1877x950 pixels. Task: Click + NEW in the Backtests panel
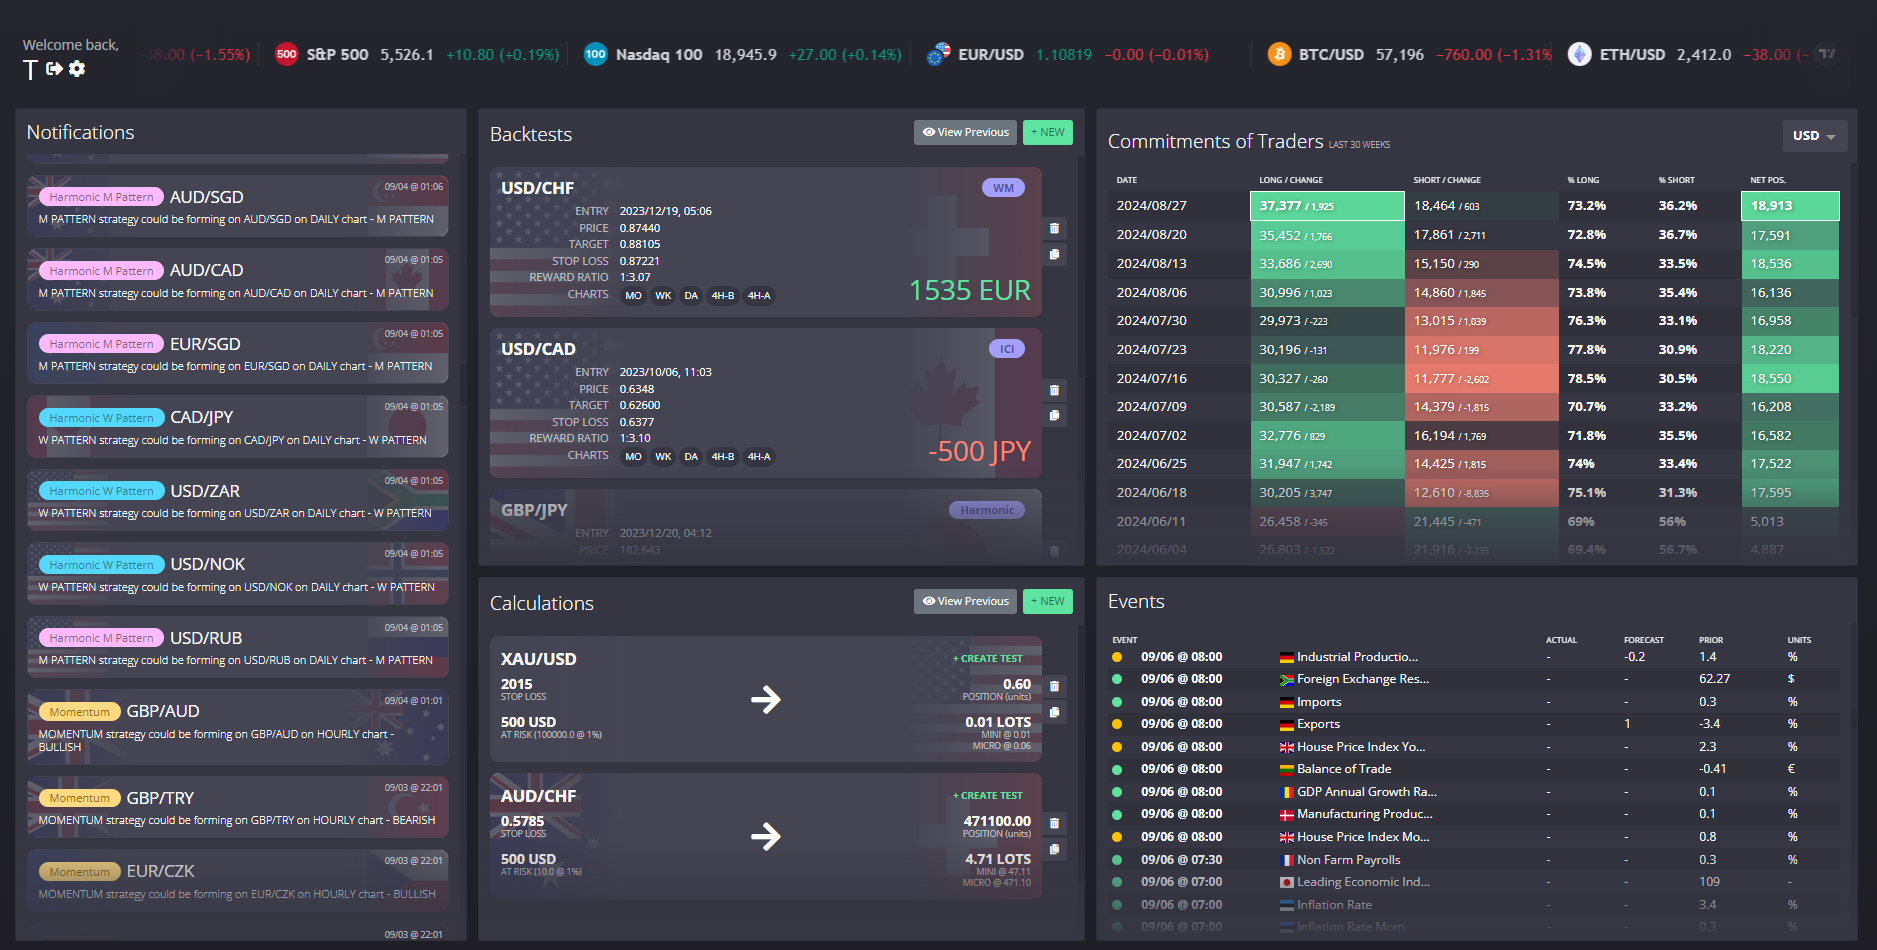1047,131
